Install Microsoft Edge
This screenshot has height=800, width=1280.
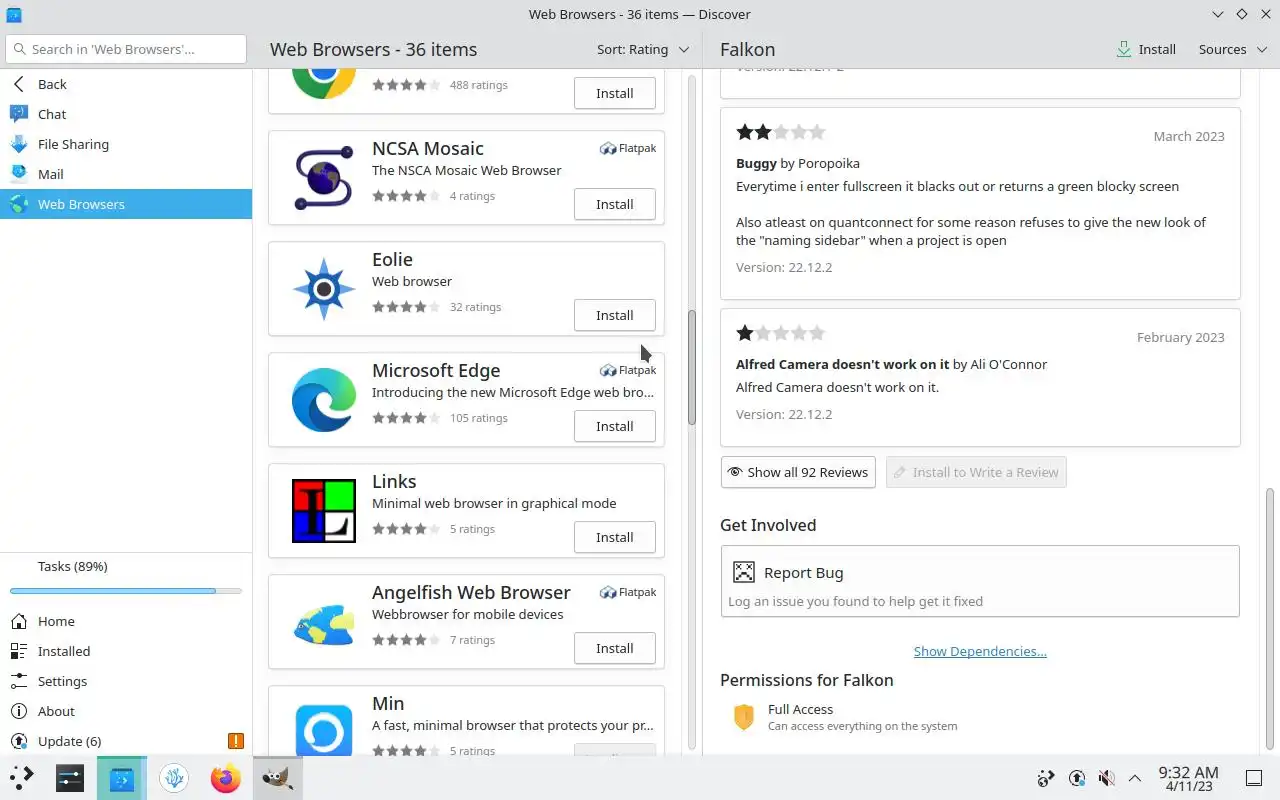614,426
